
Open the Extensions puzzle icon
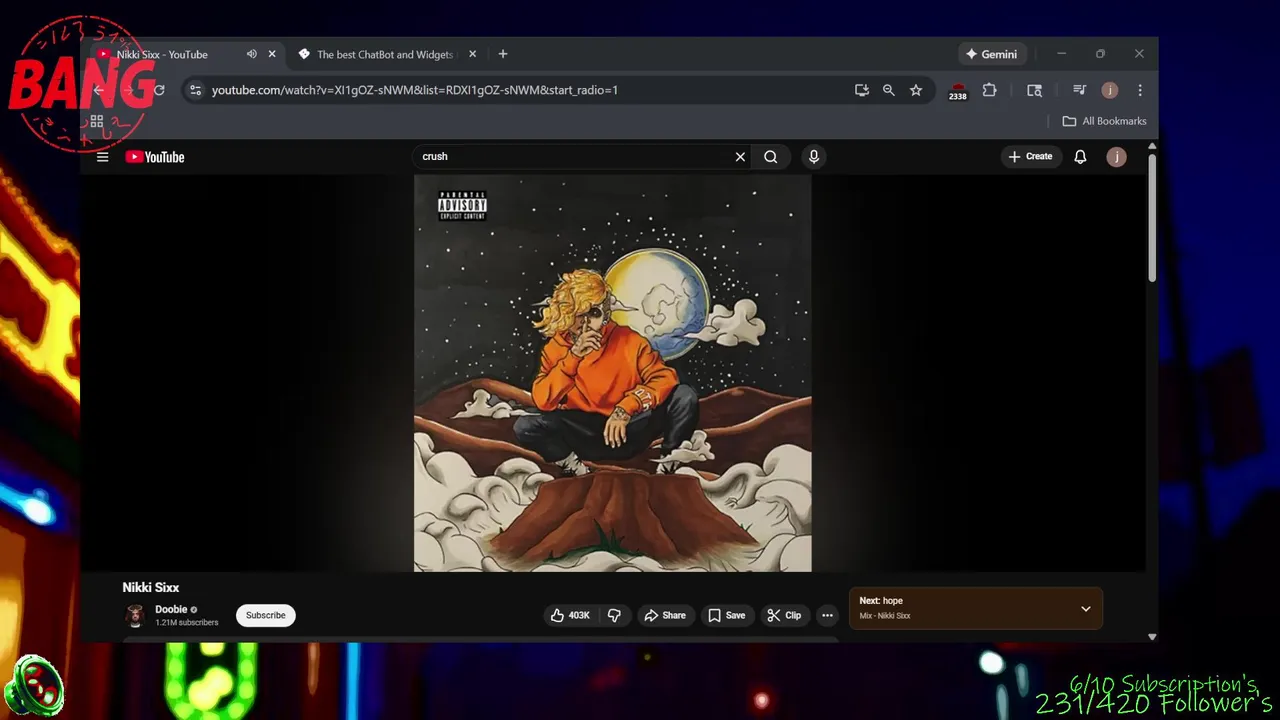pos(989,90)
